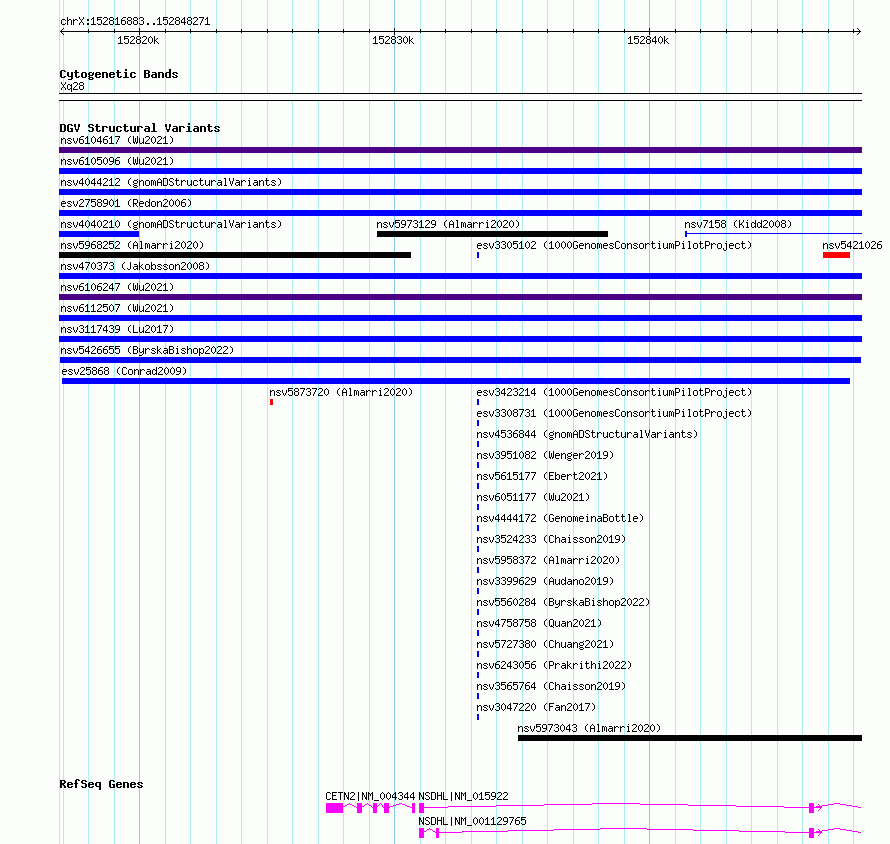The width and height of the screenshot is (890, 844).
Task: Select NSDHL|NM_001129765 transcript label
Action: 472,821
